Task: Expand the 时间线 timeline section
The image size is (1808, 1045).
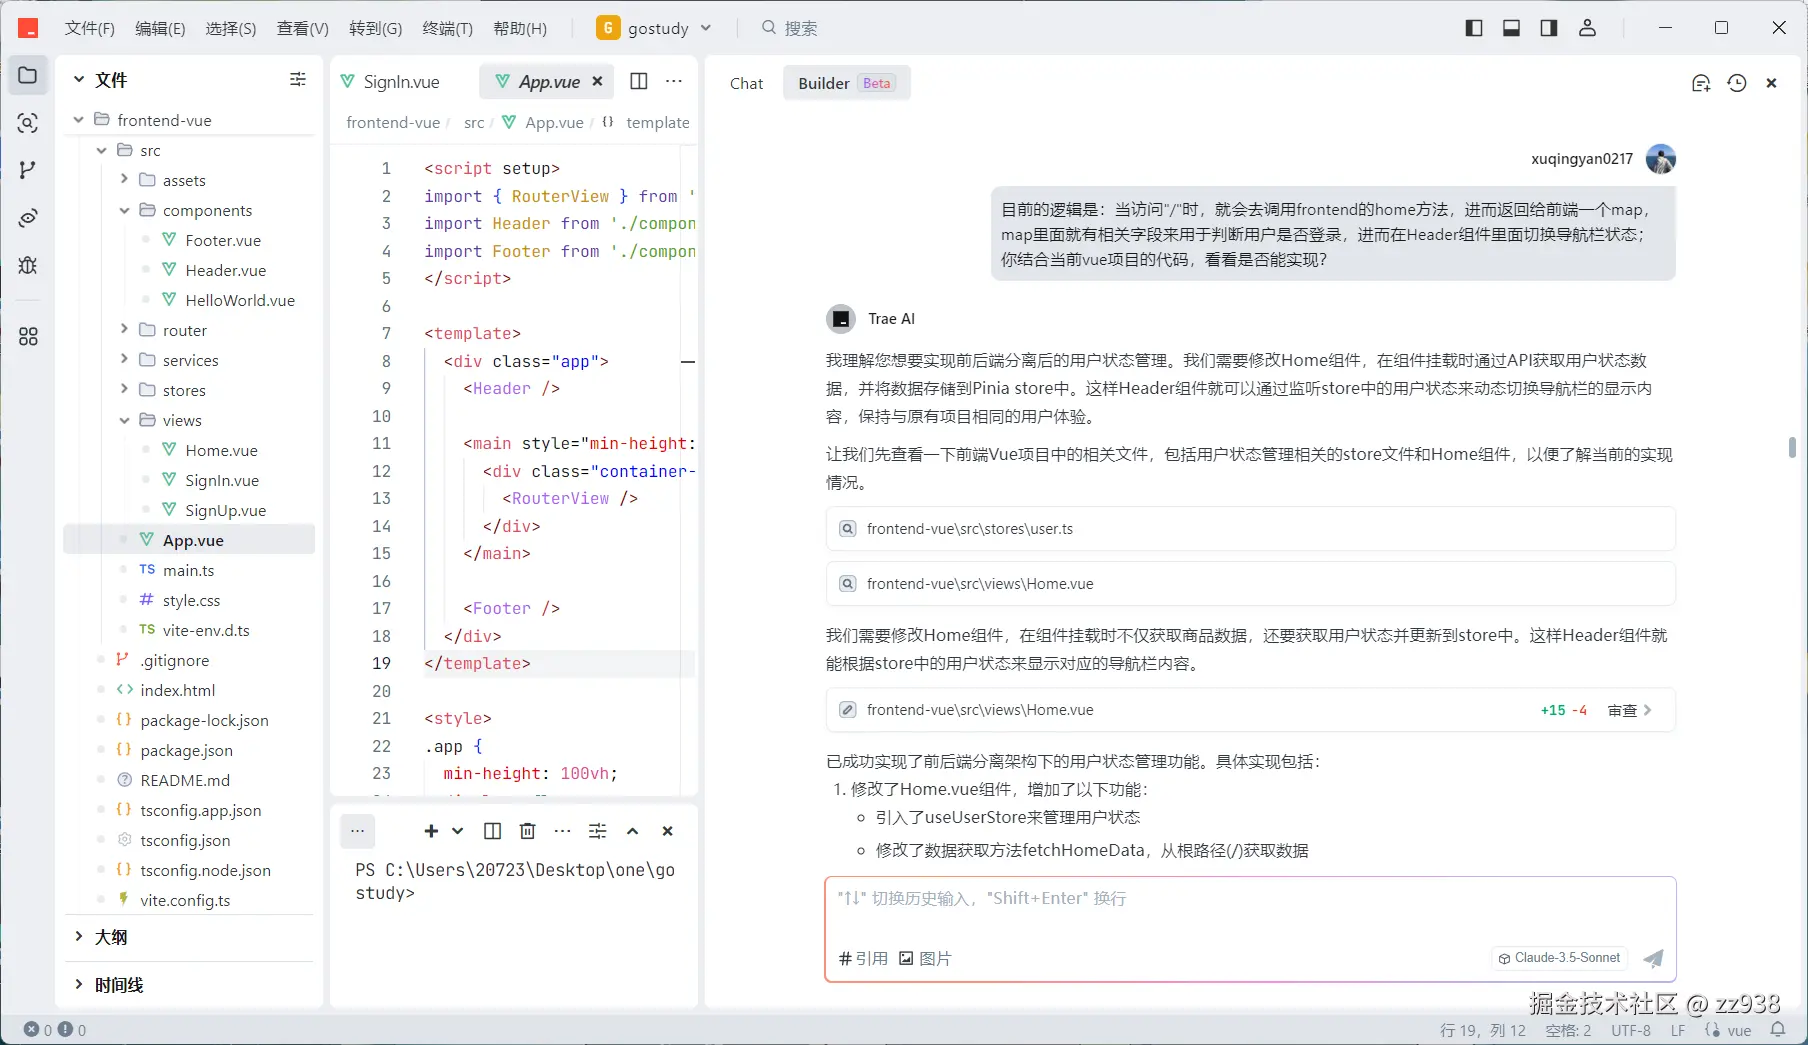Action: coord(79,985)
